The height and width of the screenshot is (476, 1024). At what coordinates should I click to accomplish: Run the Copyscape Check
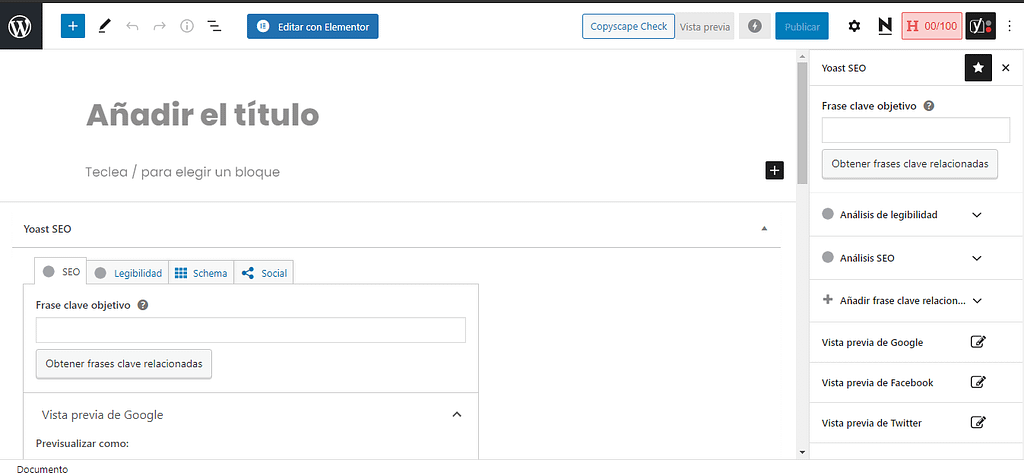[x=628, y=26]
